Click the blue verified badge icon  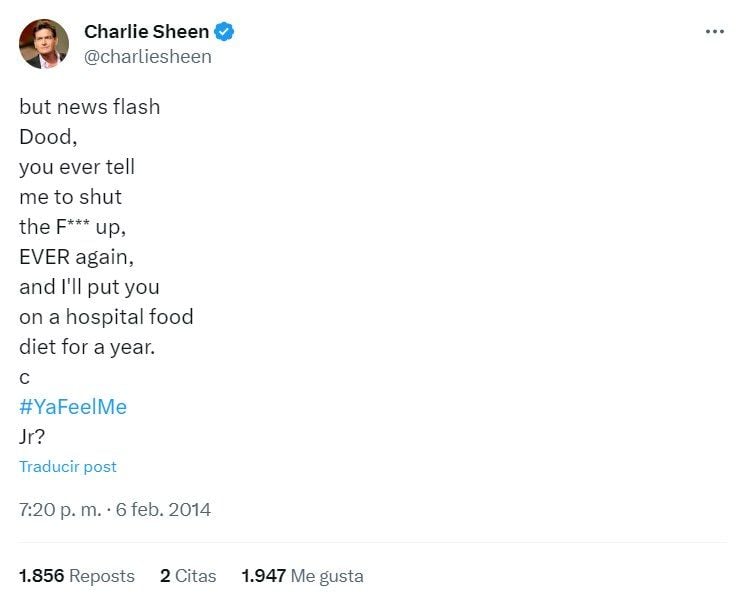point(224,32)
